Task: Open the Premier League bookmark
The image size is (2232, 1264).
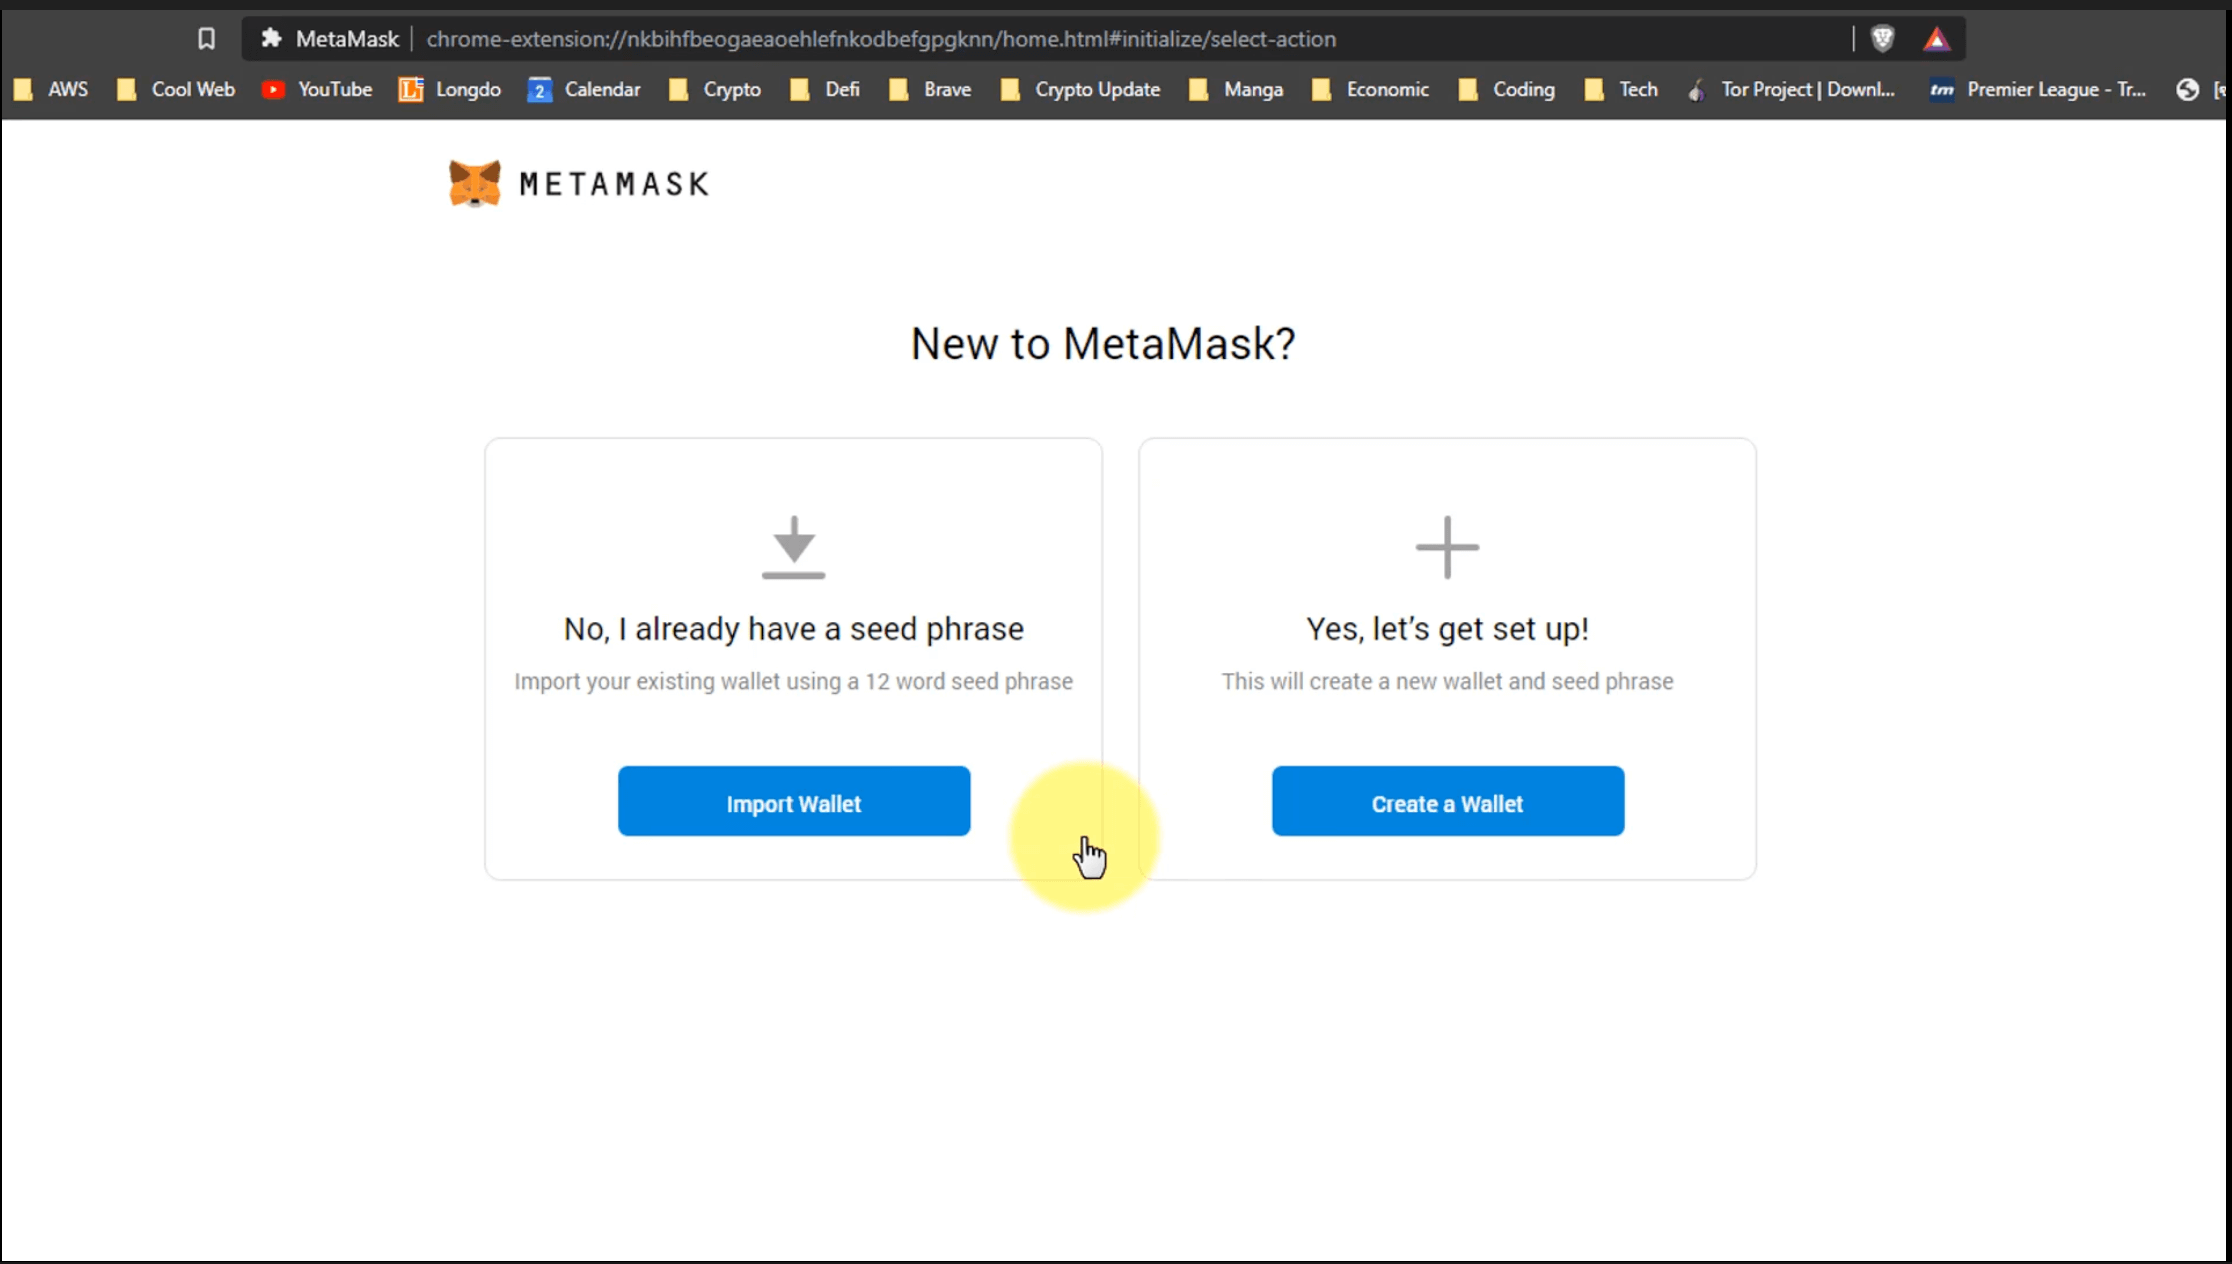Action: coord(2037,90)
